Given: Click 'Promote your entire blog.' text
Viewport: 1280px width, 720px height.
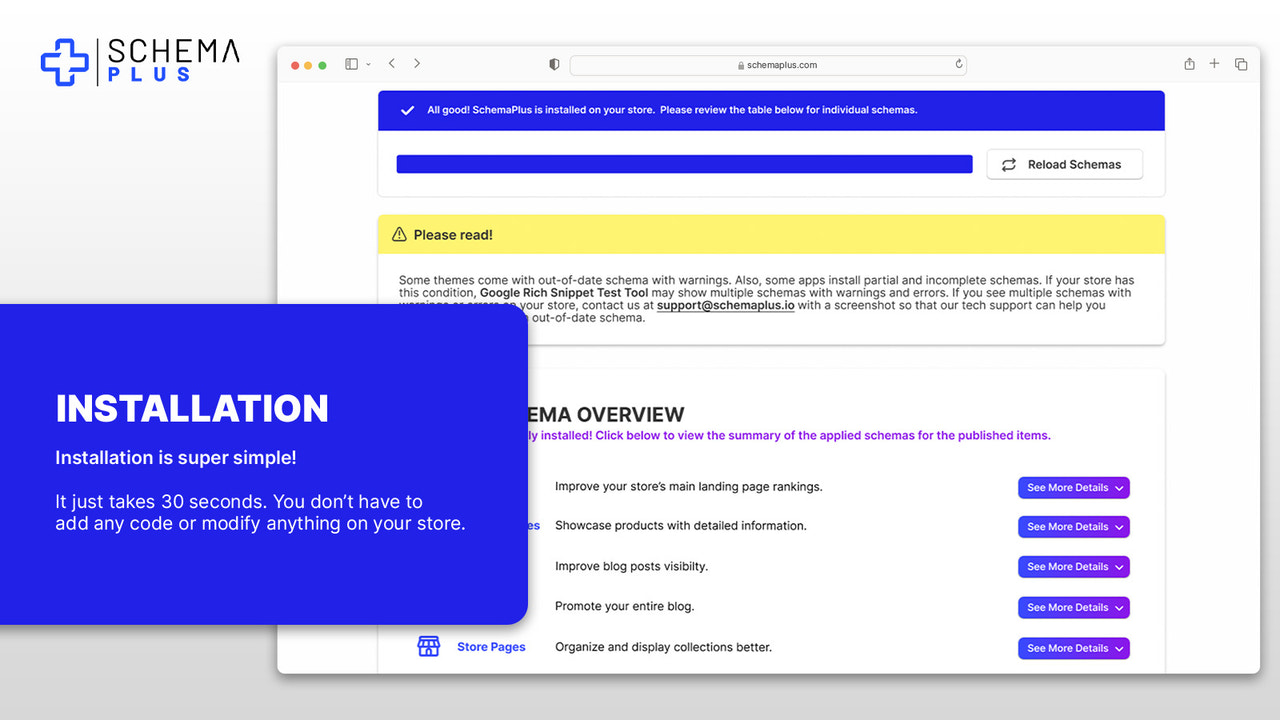Looking at the screenshot, I should coord(624,606).
